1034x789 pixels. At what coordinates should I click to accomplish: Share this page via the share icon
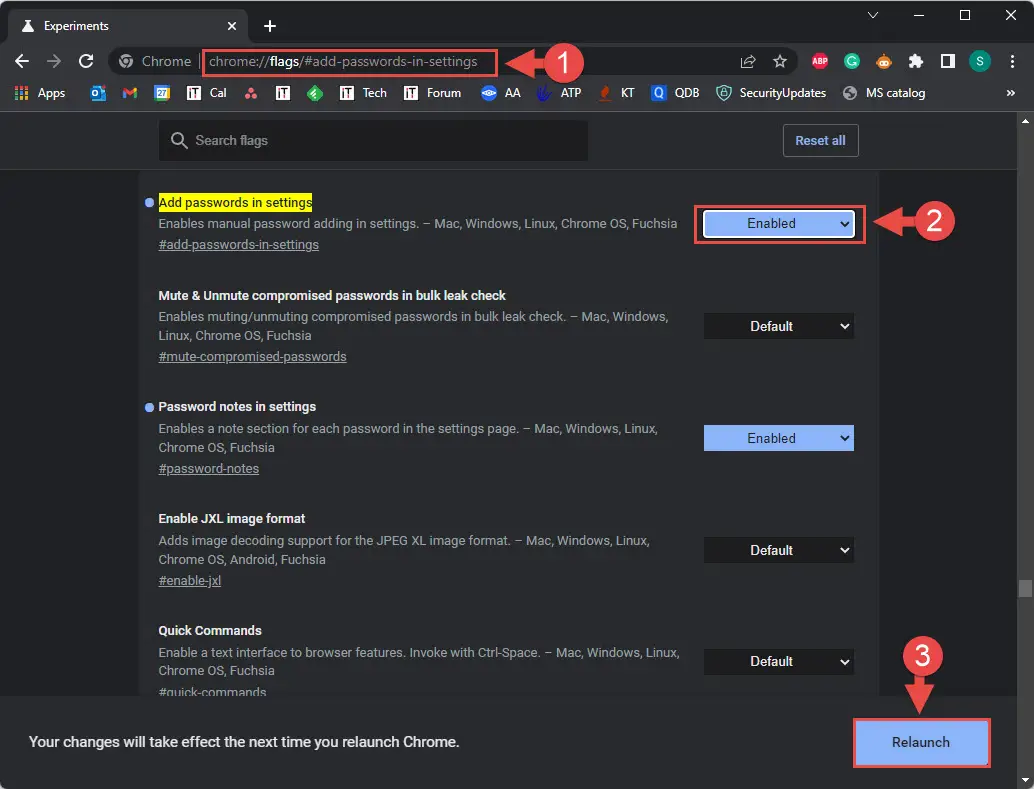point(748,61)
